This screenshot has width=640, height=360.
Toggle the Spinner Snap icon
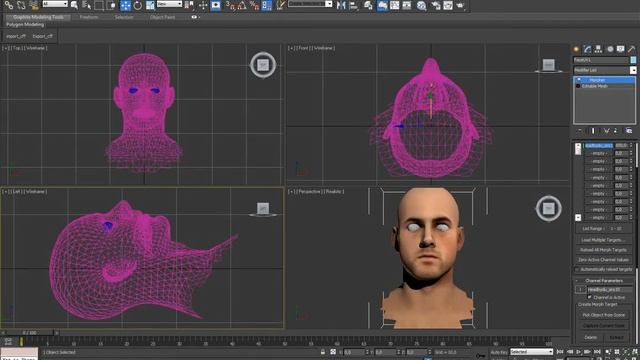267,5
